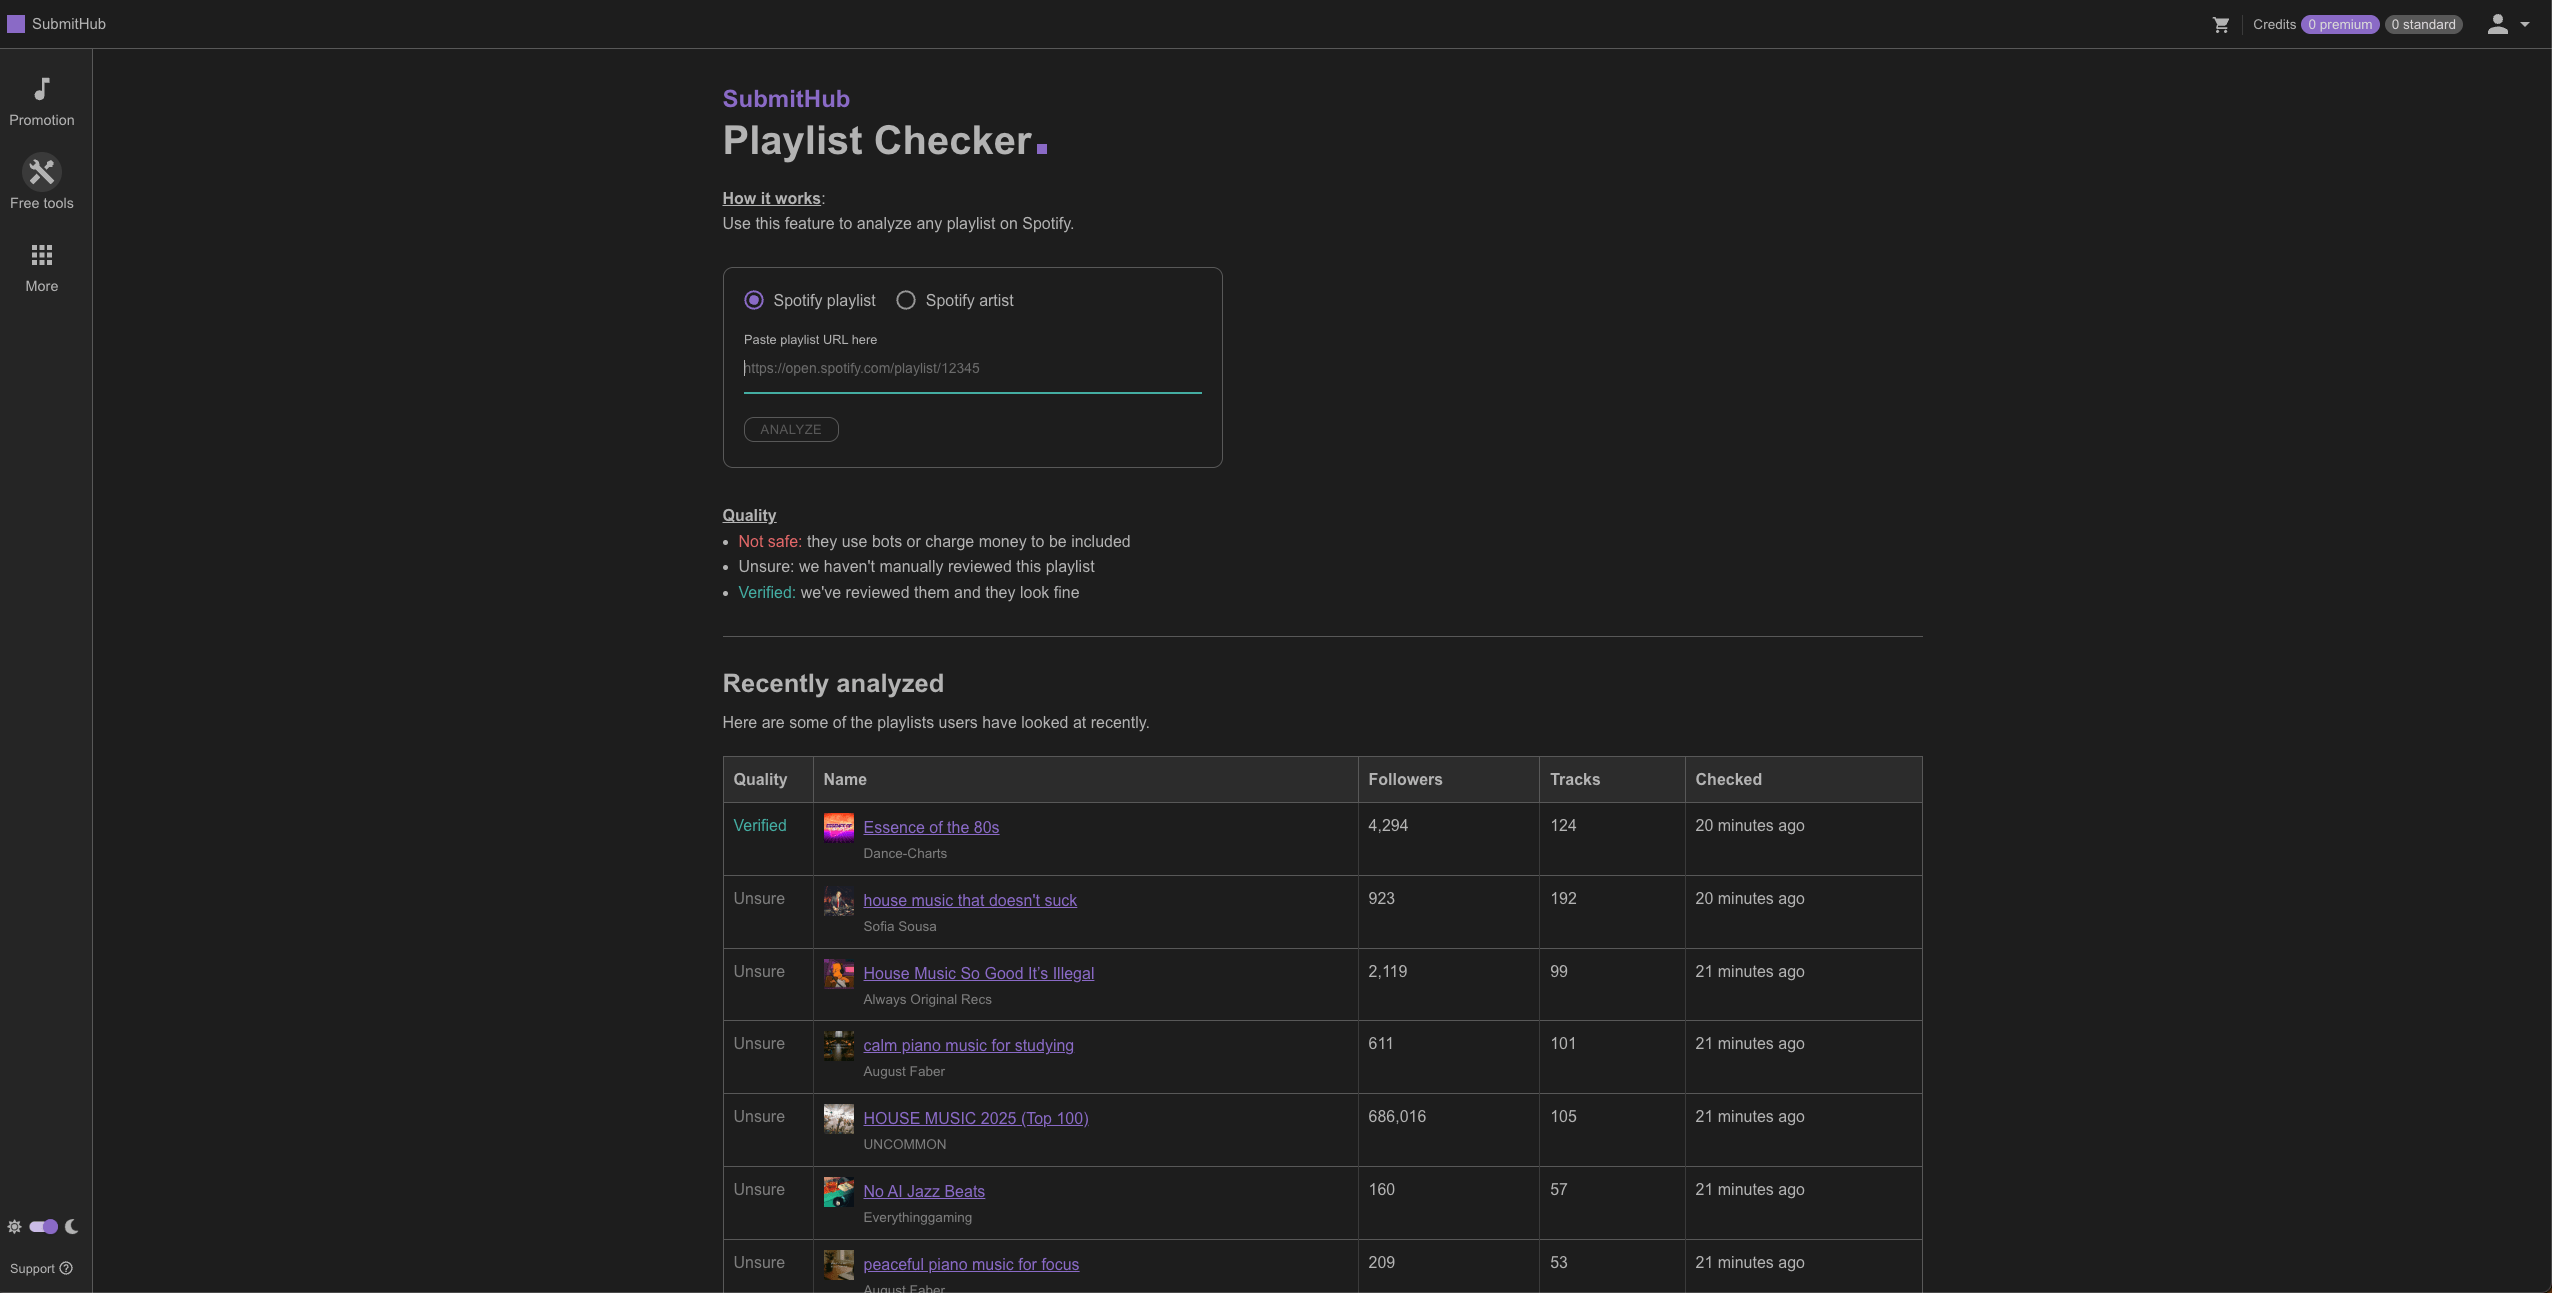Open House Music So Good It's Illegal

pos(979,973)
